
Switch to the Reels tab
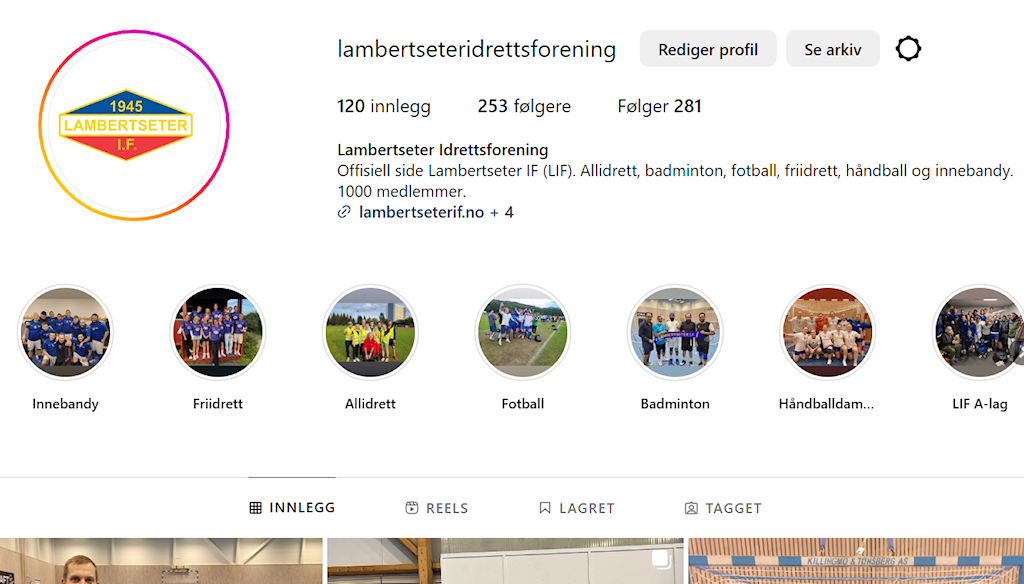[437, 508]
